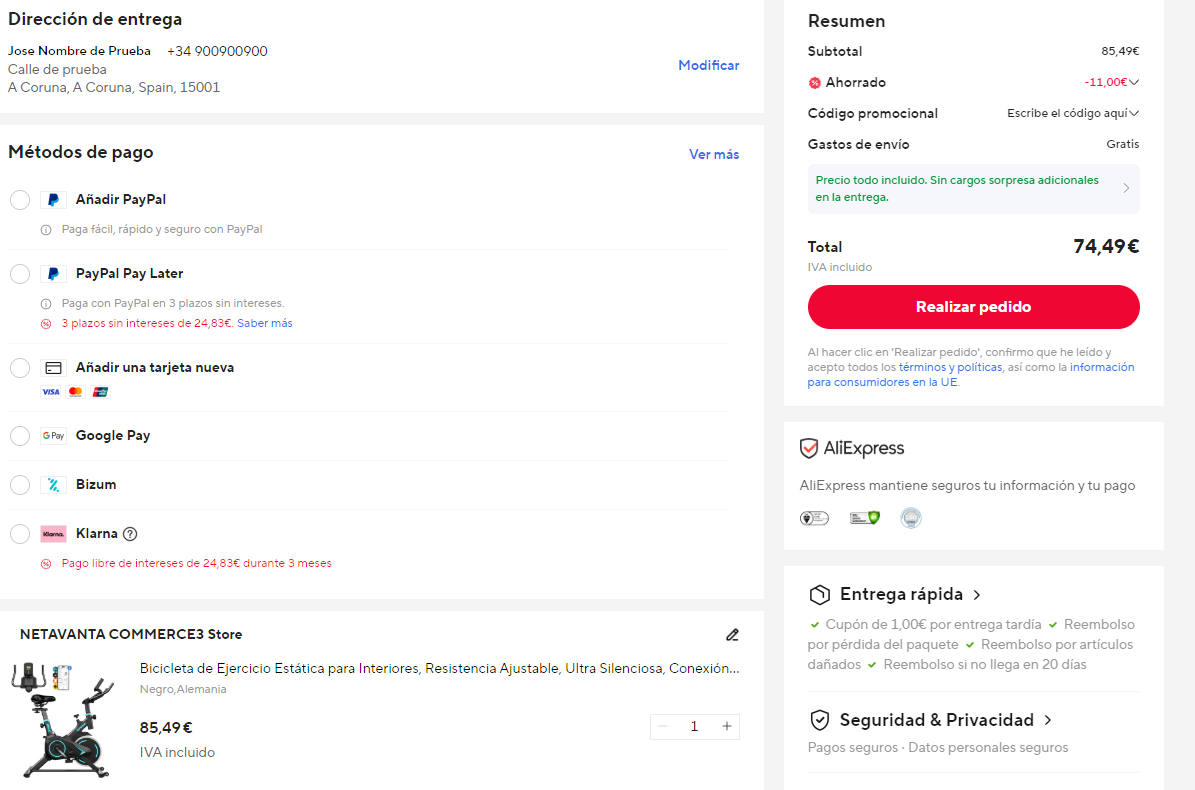Click the Seguridad & Privacidad shield icon
Viewport: 1195px width, 790px height.
[820, 720]
